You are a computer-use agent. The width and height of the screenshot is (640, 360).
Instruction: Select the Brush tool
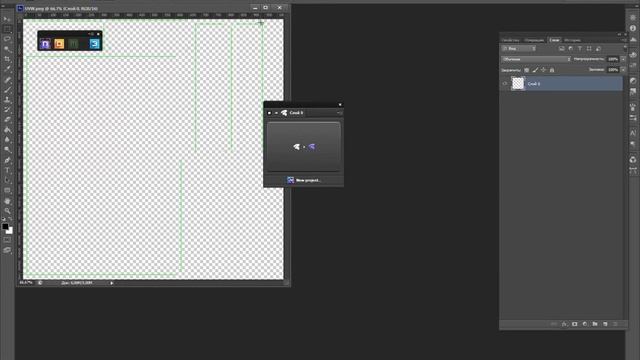(7, 89)
